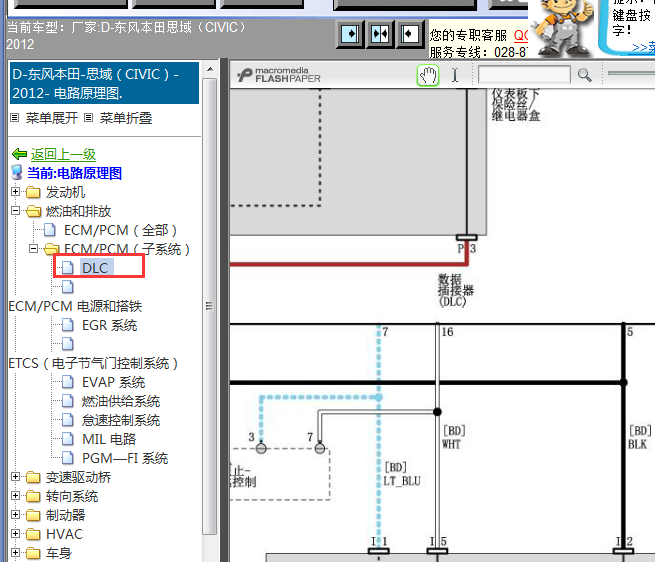Collapse the 燃油和排放 folder node
The height and width of the screenshot is (562, 655).
tap(15, 211)
